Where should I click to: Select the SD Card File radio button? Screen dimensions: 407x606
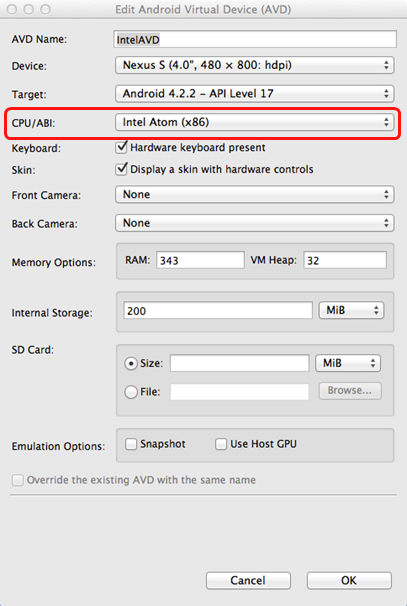coord(131,392)
